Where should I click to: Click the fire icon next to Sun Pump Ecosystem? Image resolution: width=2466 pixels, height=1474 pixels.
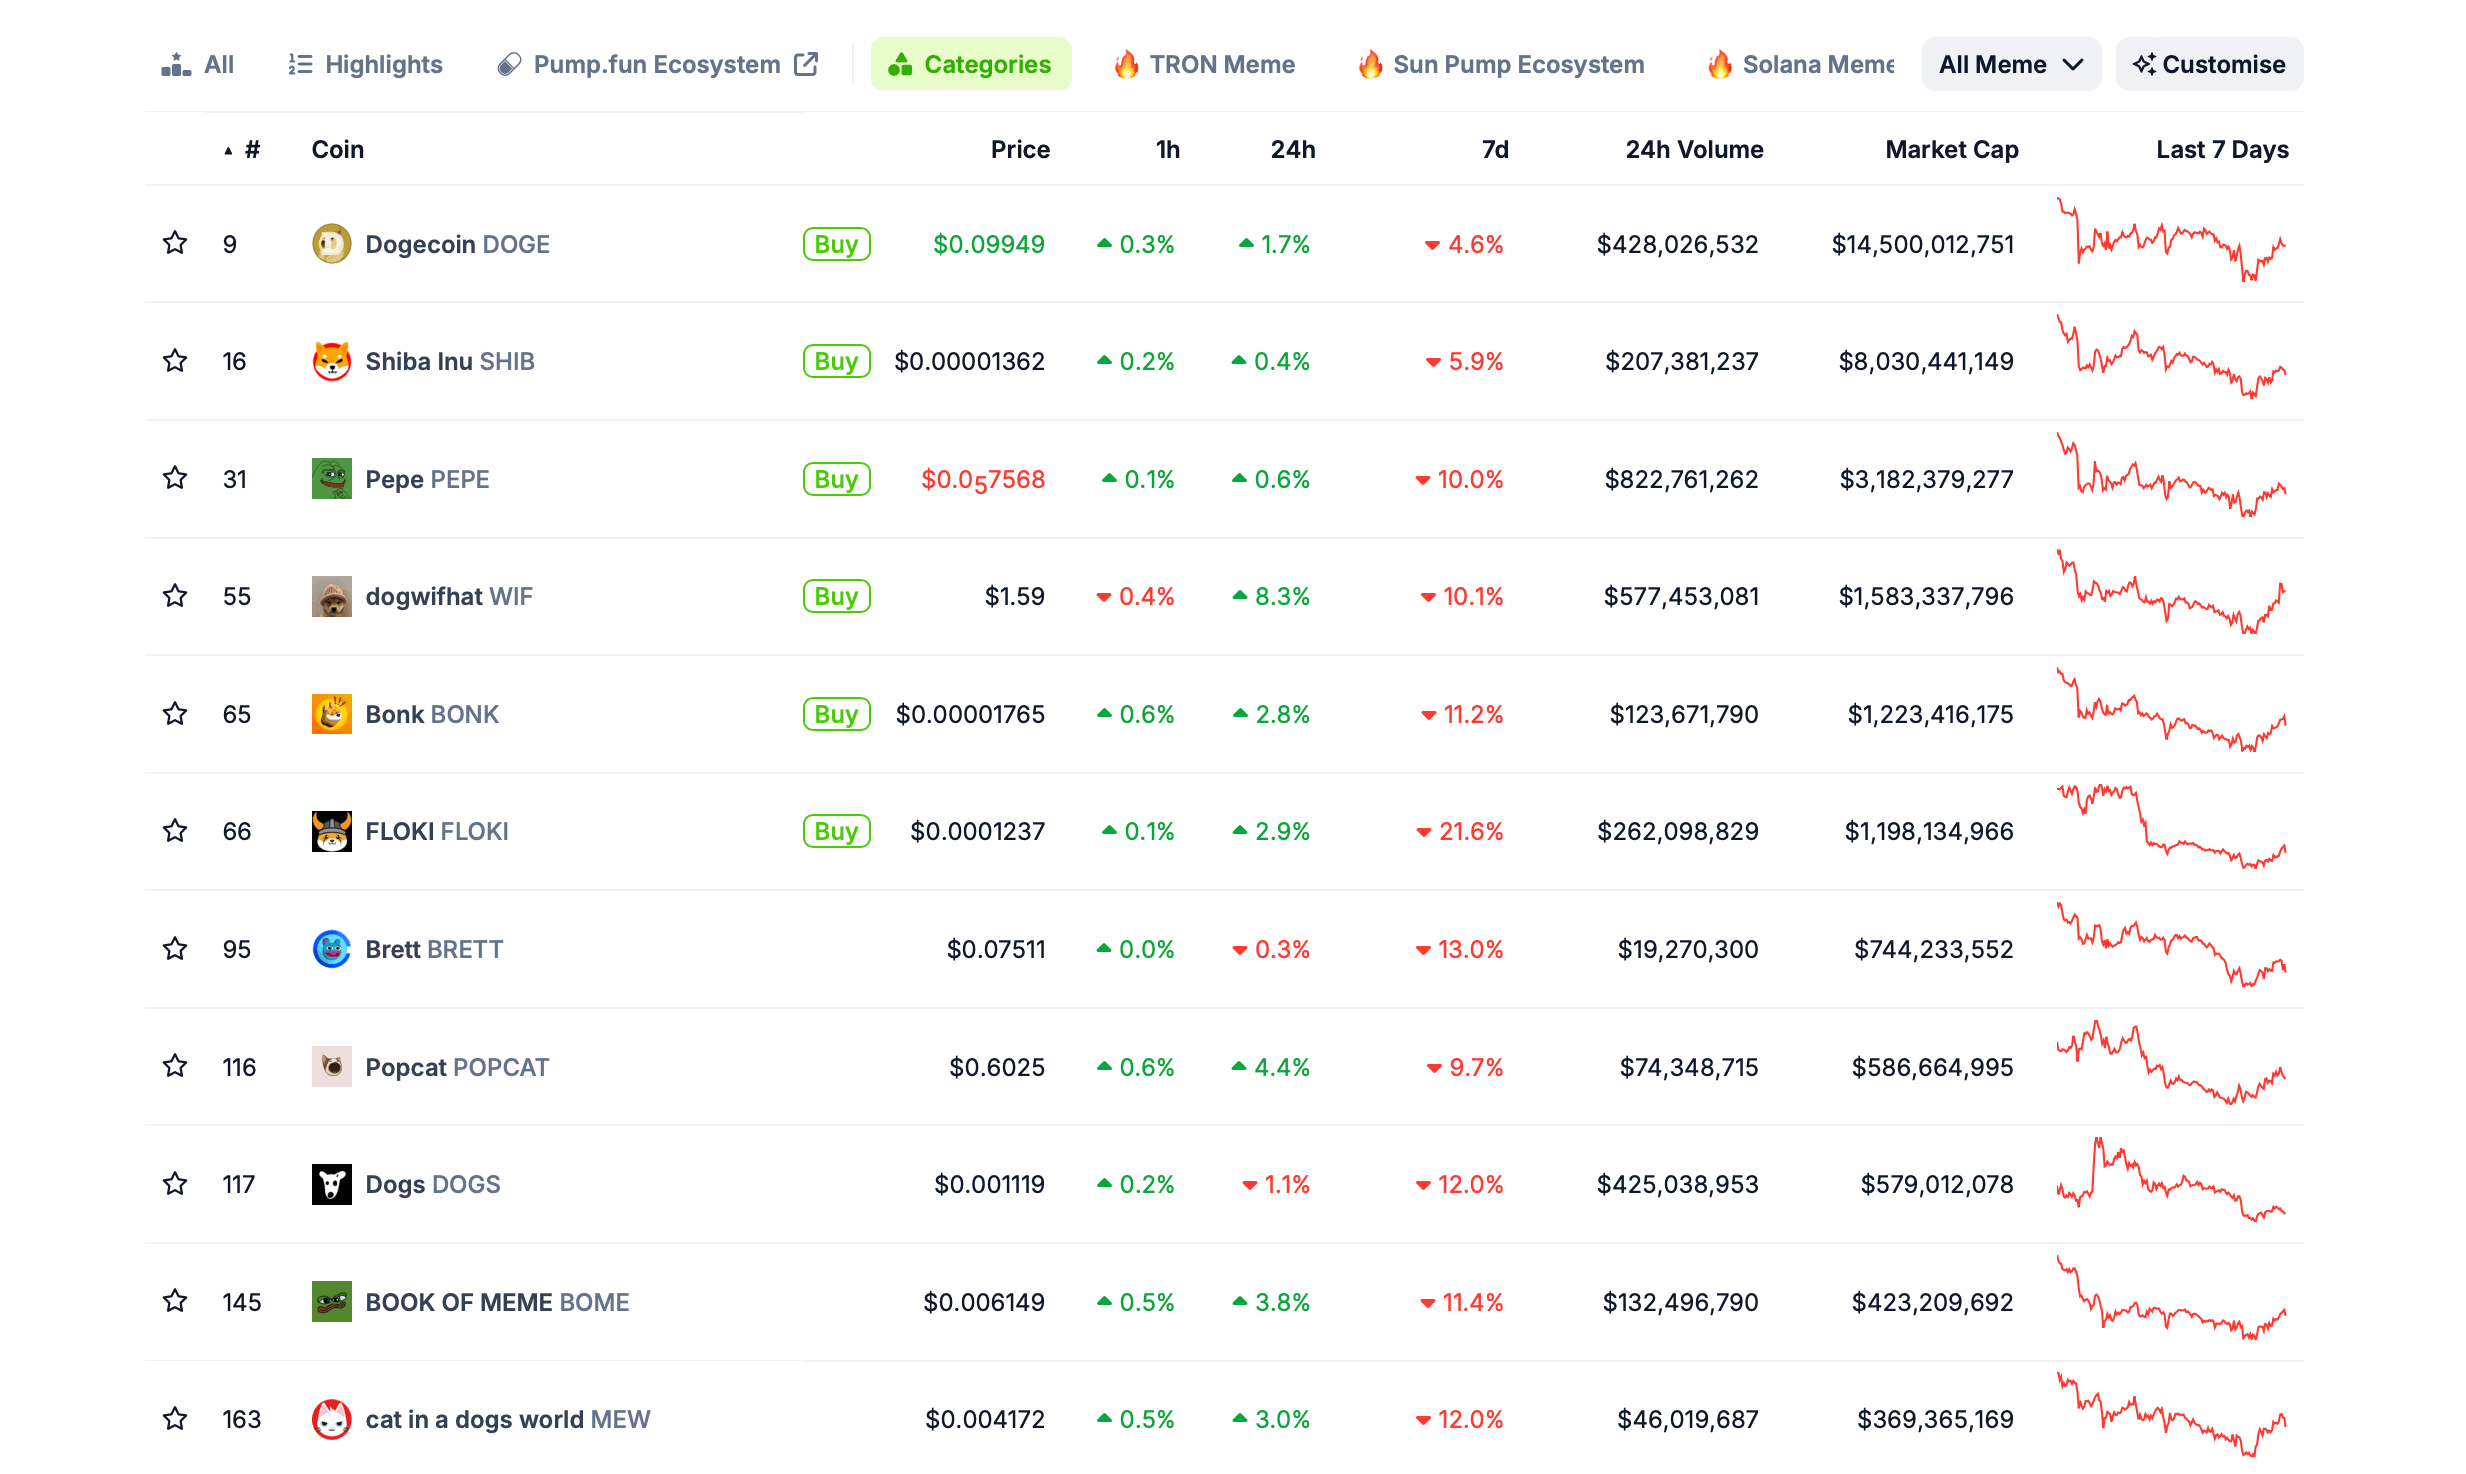pyautogui.click(x=1370, y=64)
